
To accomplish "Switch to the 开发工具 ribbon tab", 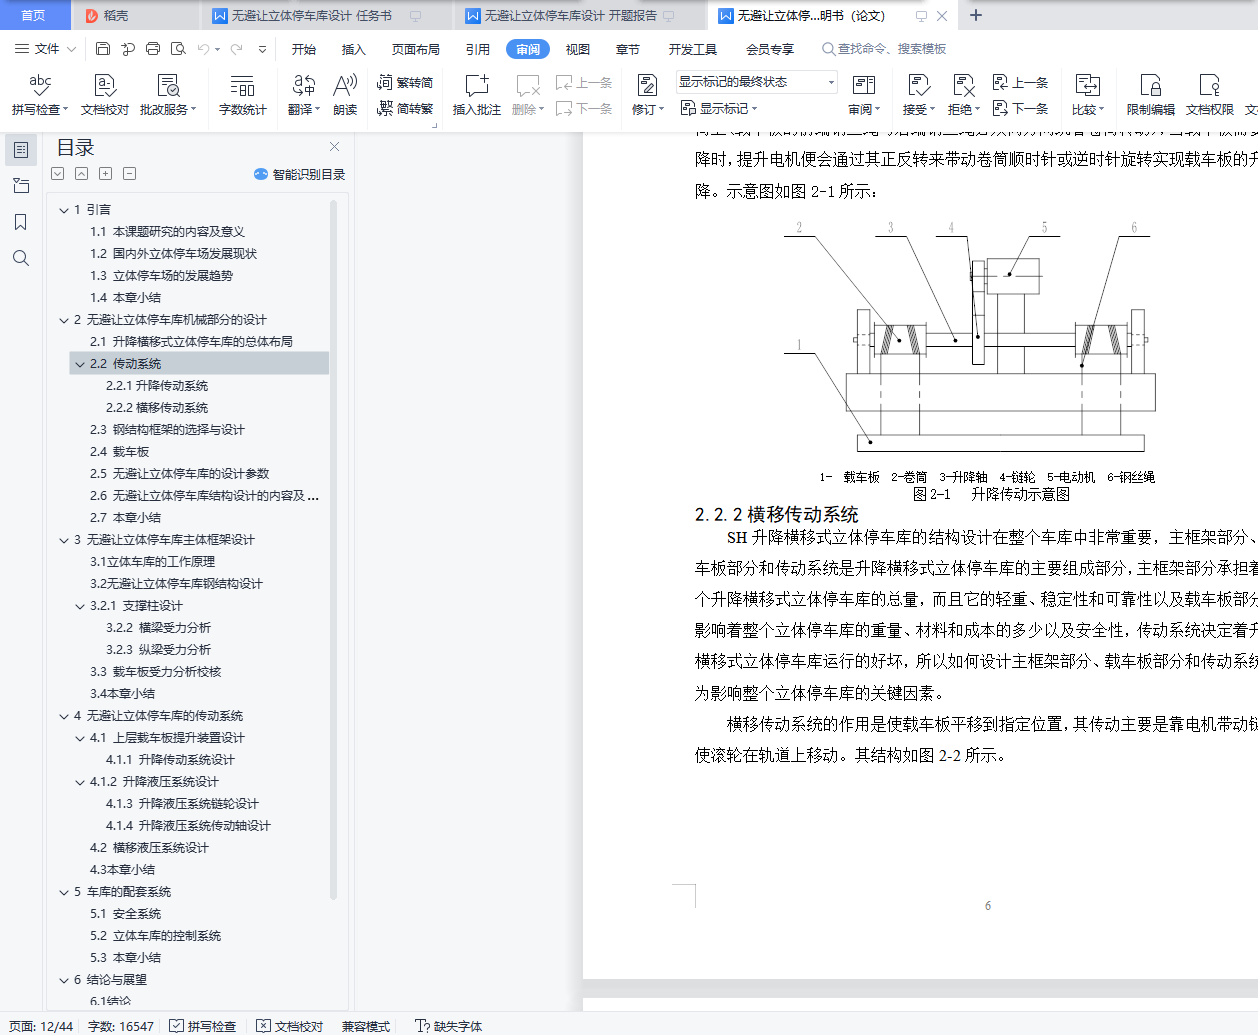I will [693, 49].
